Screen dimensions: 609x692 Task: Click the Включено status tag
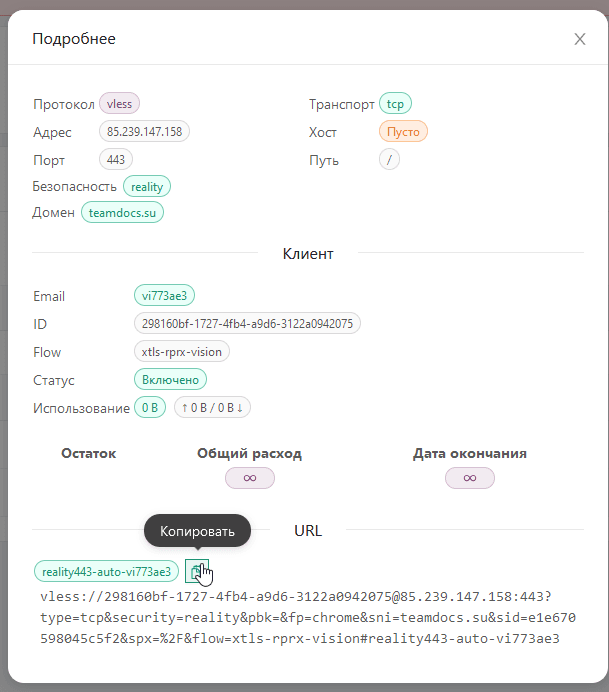[x=171, y=380]
